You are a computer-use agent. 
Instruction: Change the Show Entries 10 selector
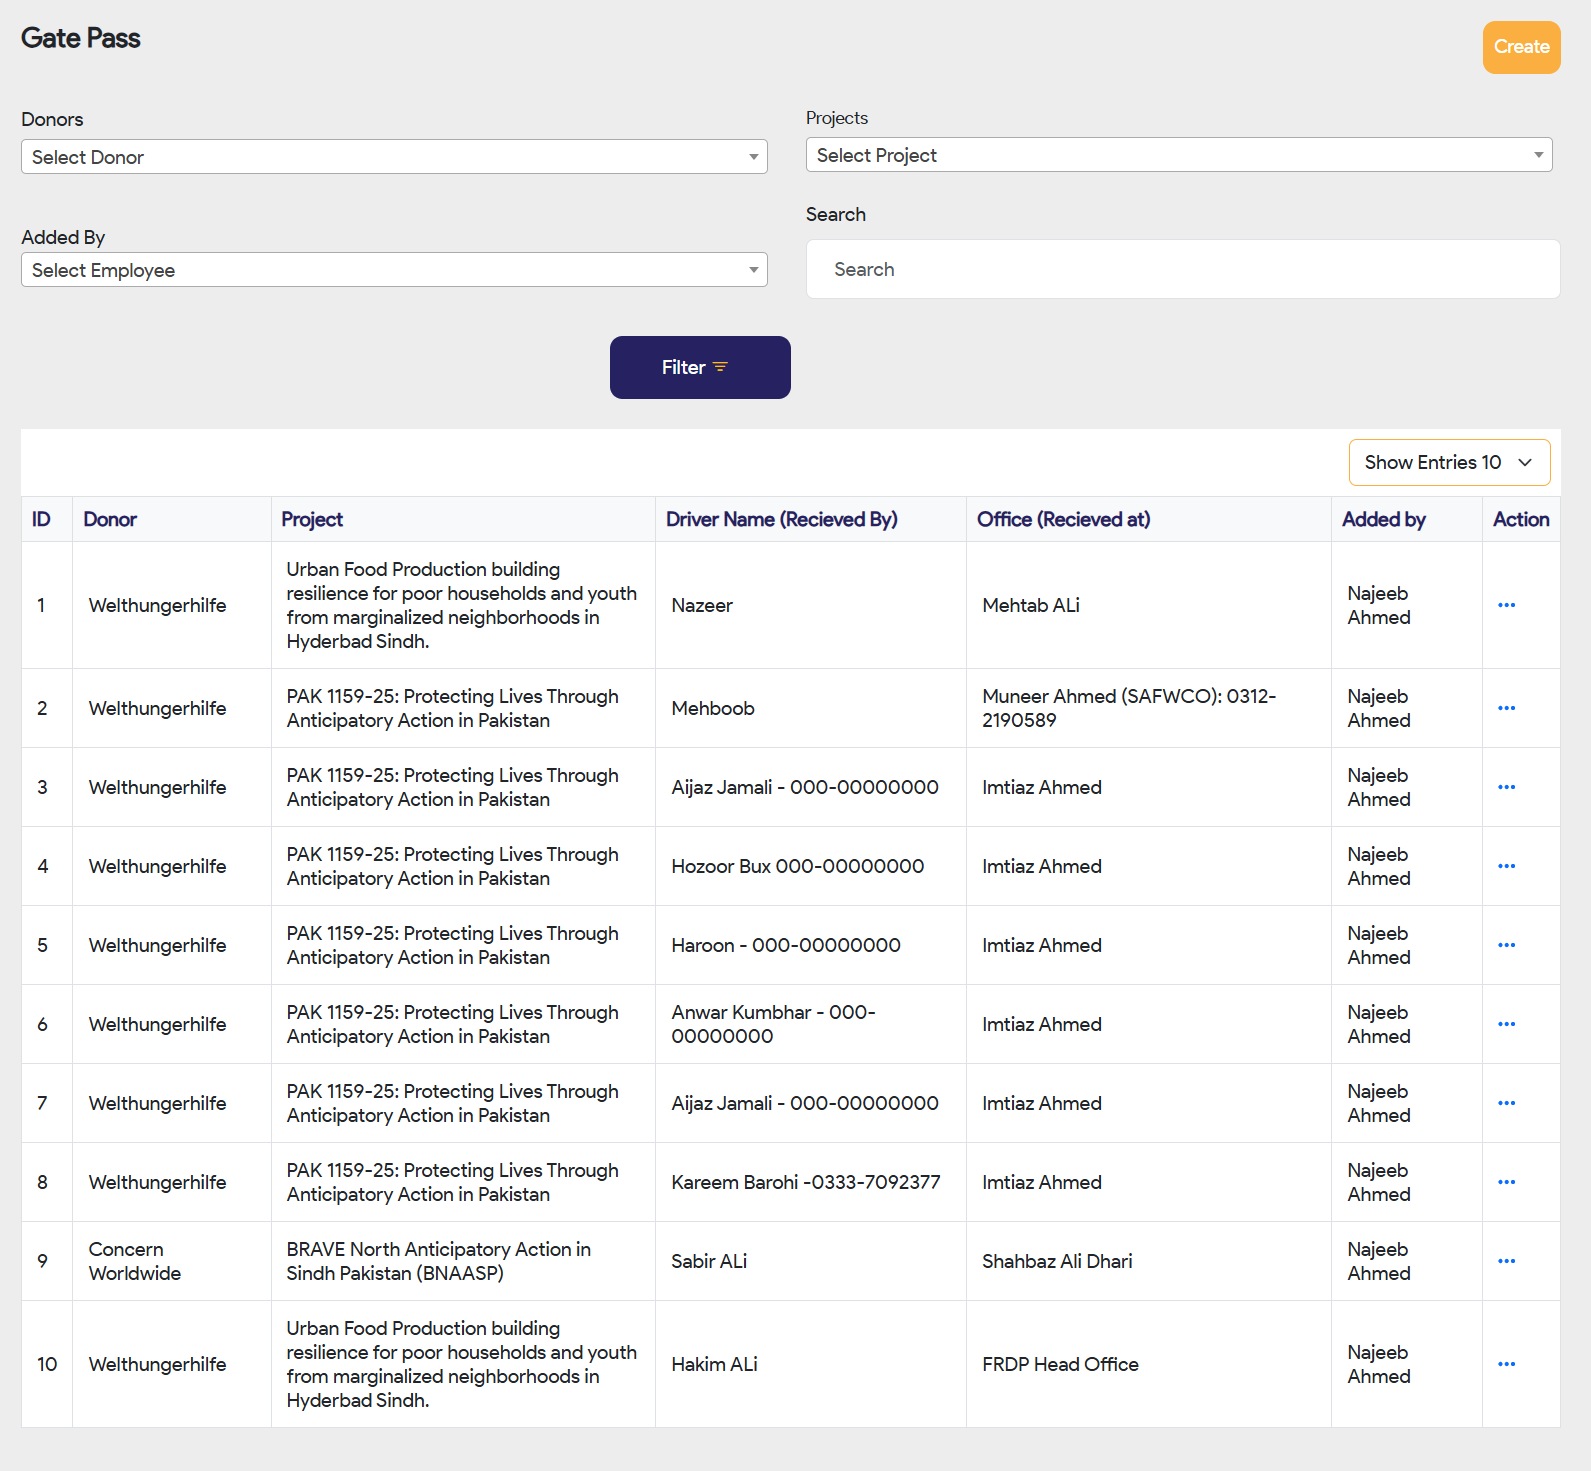(1448, 462)
